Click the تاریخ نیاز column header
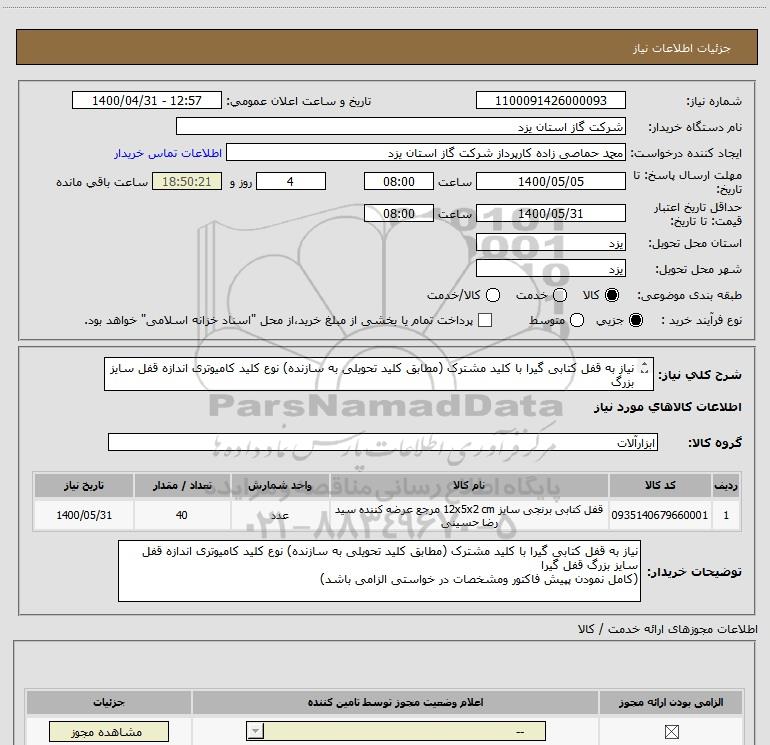The width and height of the screenshot is (770, 745). click(x=83, y=485)
